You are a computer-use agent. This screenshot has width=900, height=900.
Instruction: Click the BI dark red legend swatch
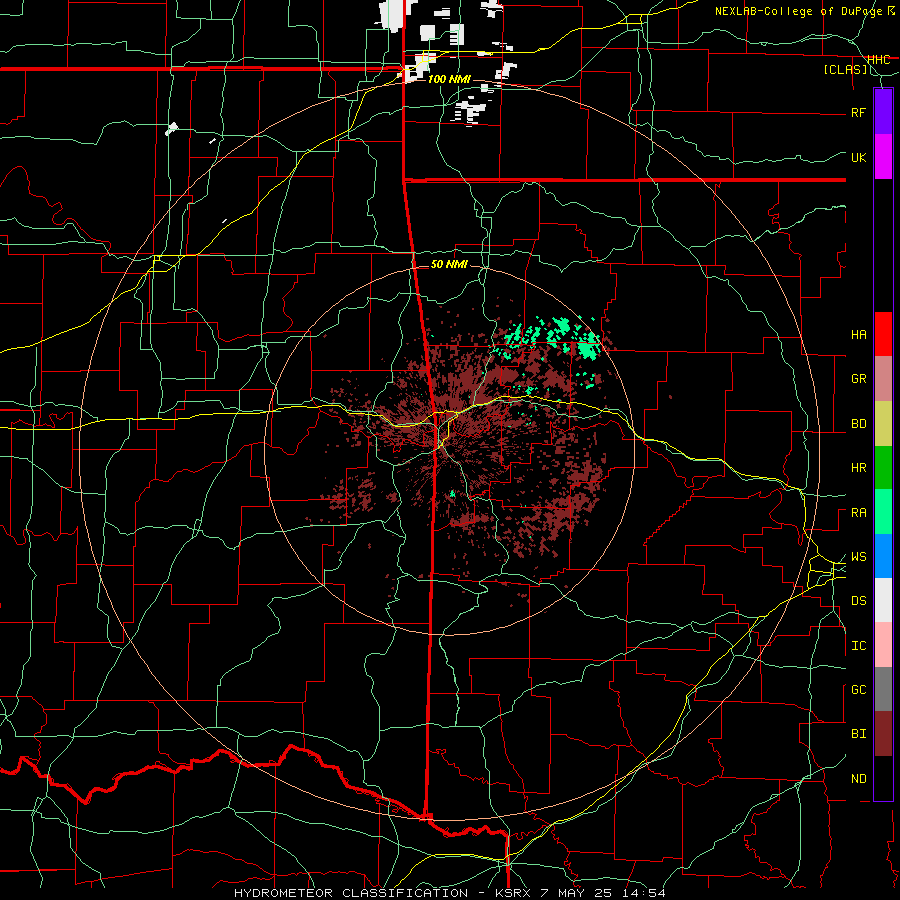[883, 734]
